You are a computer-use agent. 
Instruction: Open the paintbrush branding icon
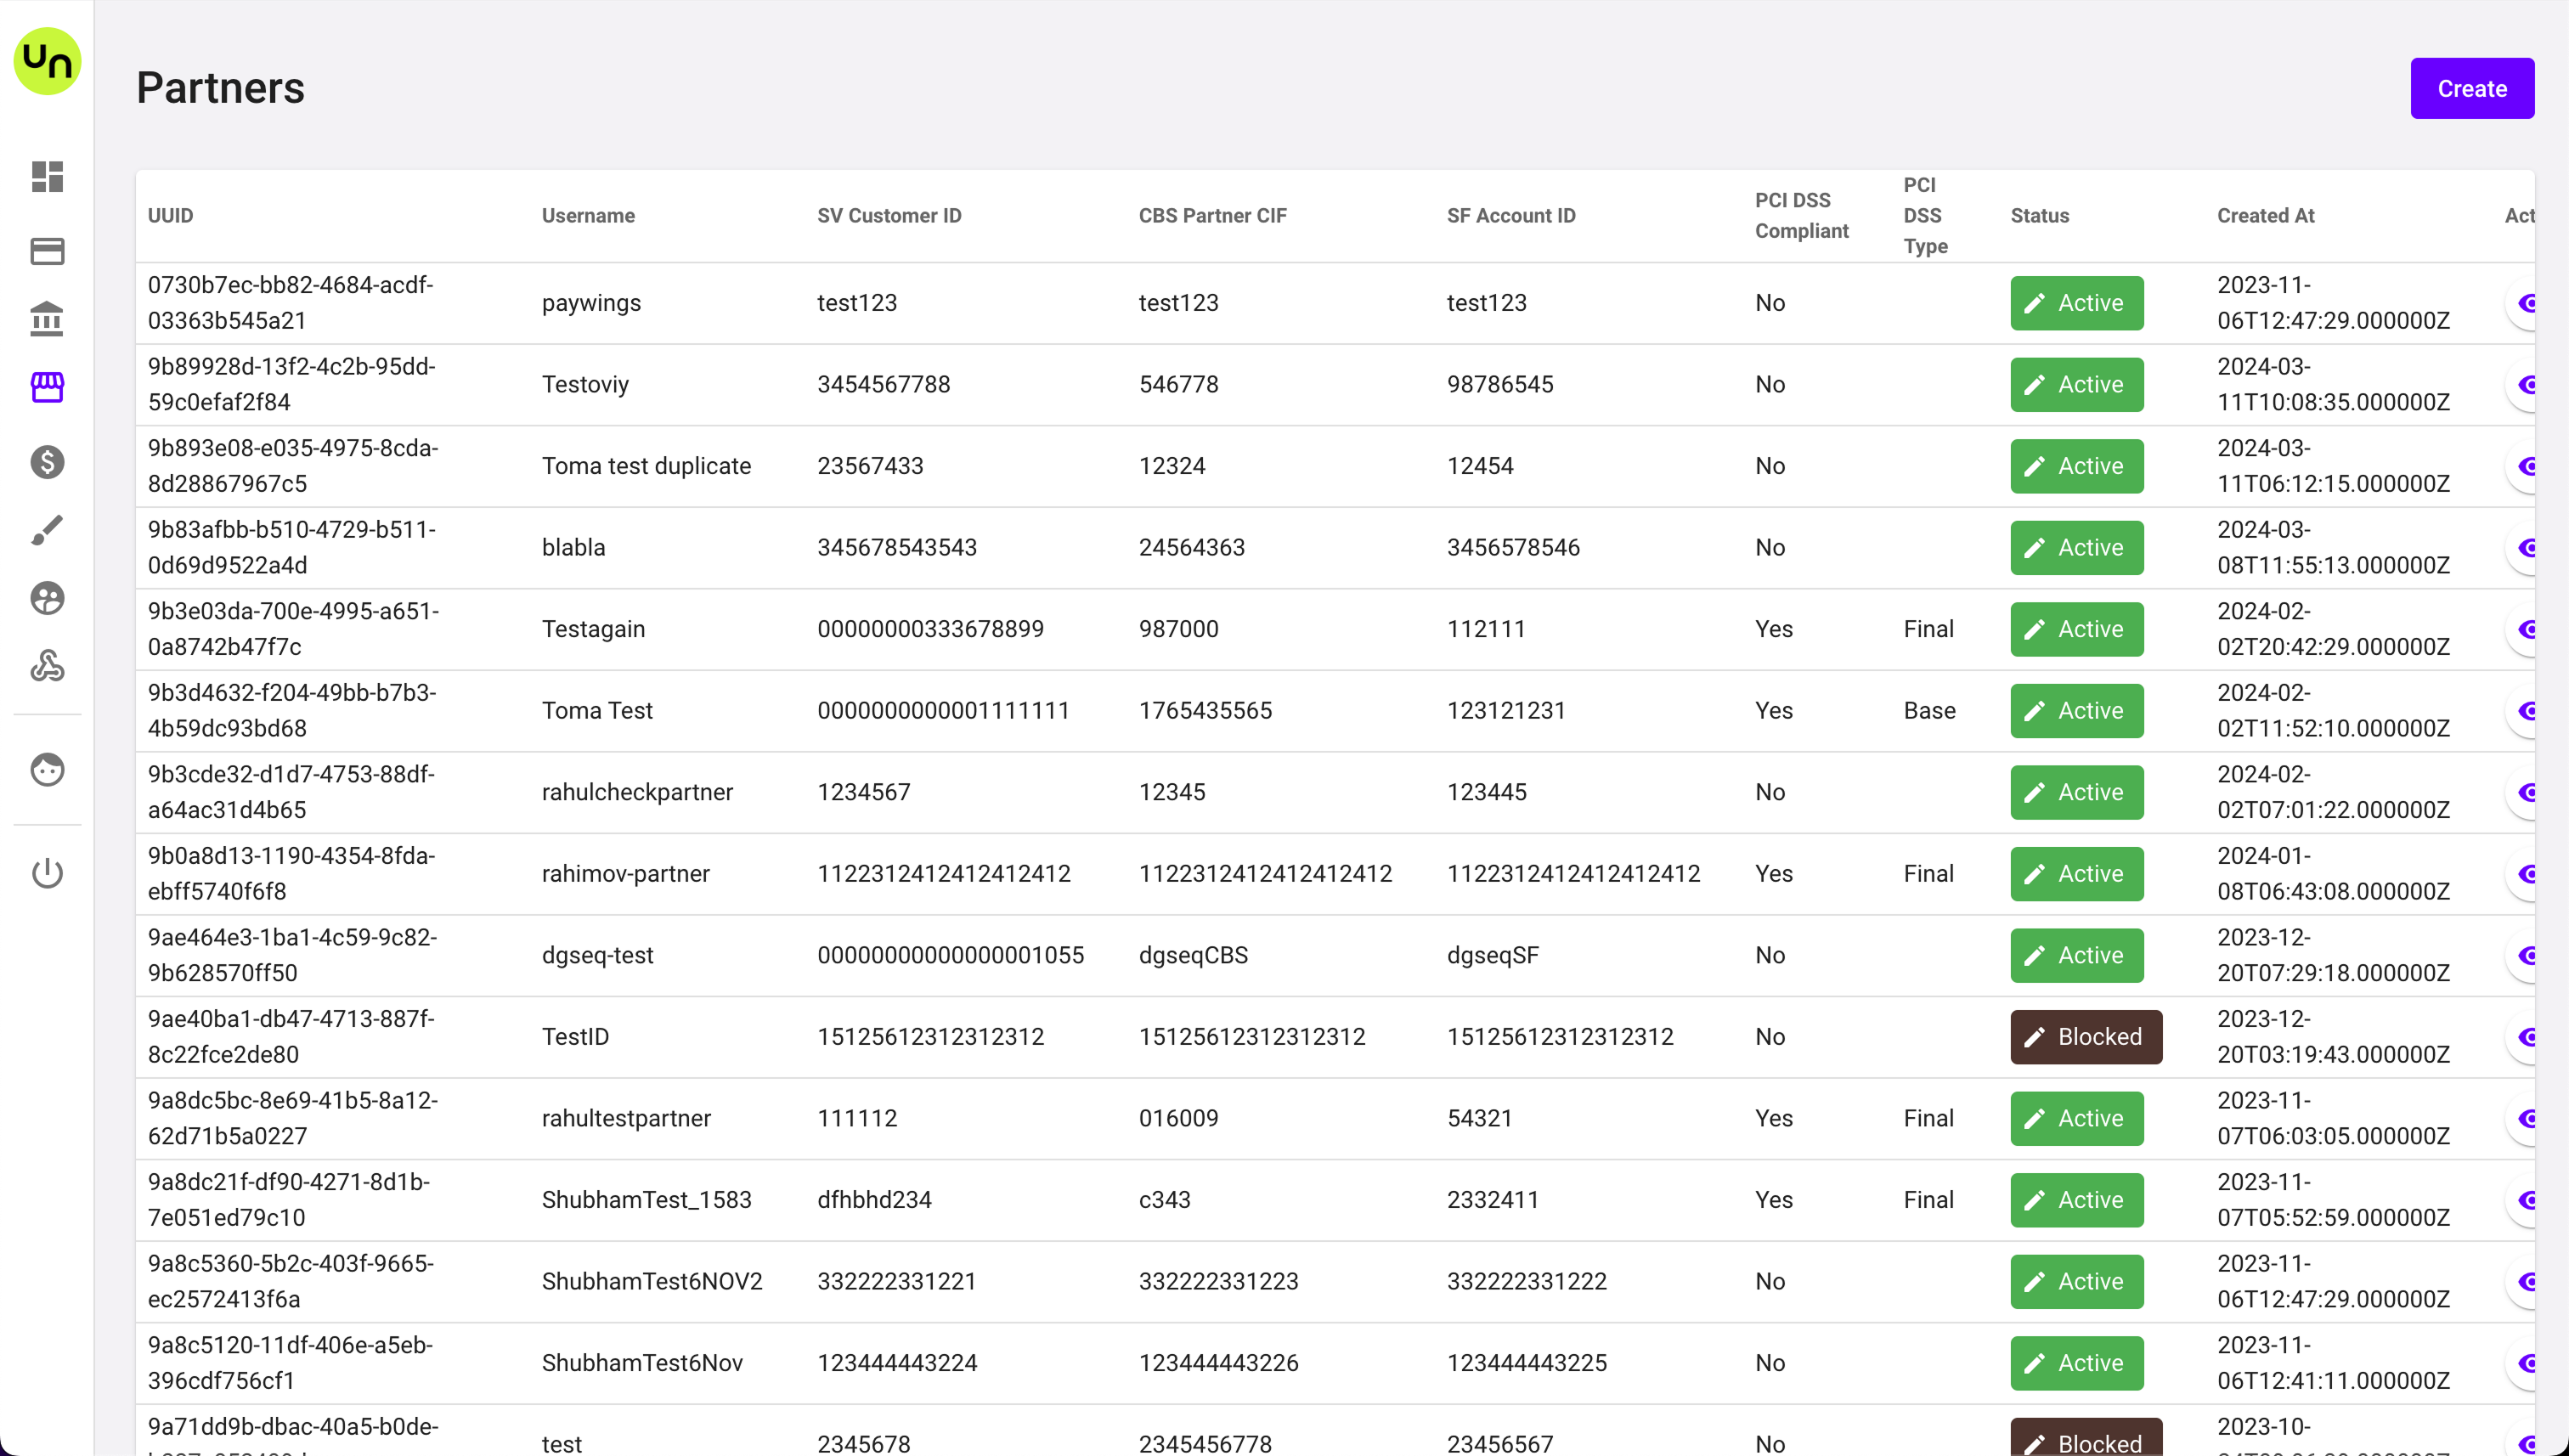47,530
